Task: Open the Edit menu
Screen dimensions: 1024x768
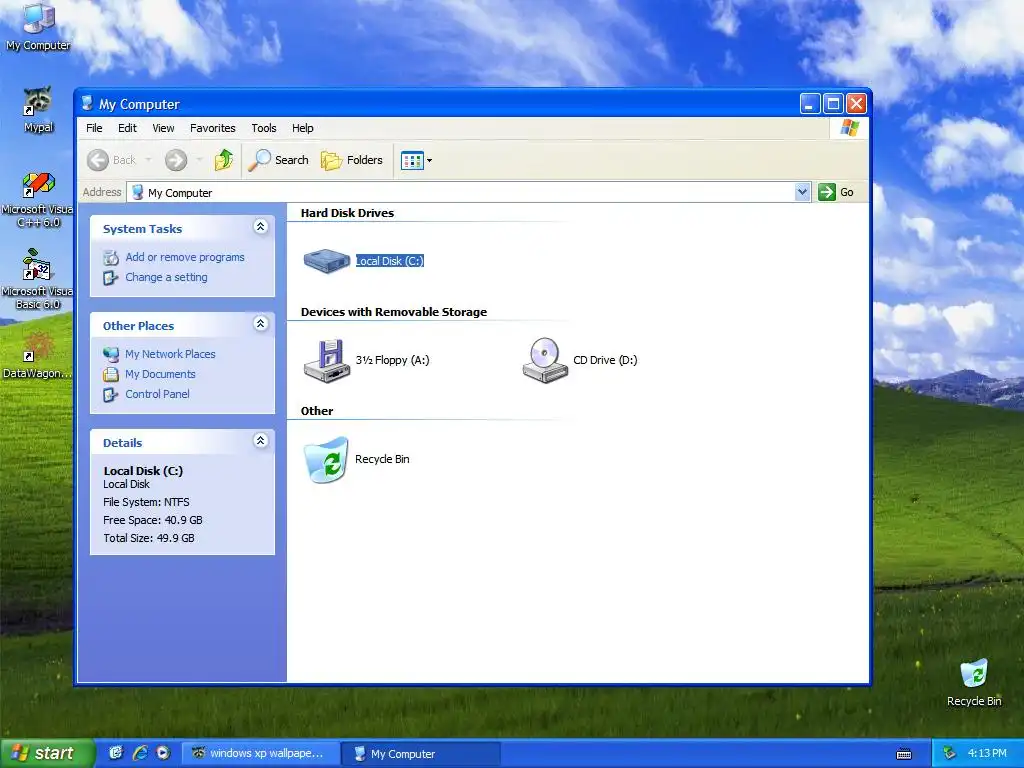Action: [127, 128]
